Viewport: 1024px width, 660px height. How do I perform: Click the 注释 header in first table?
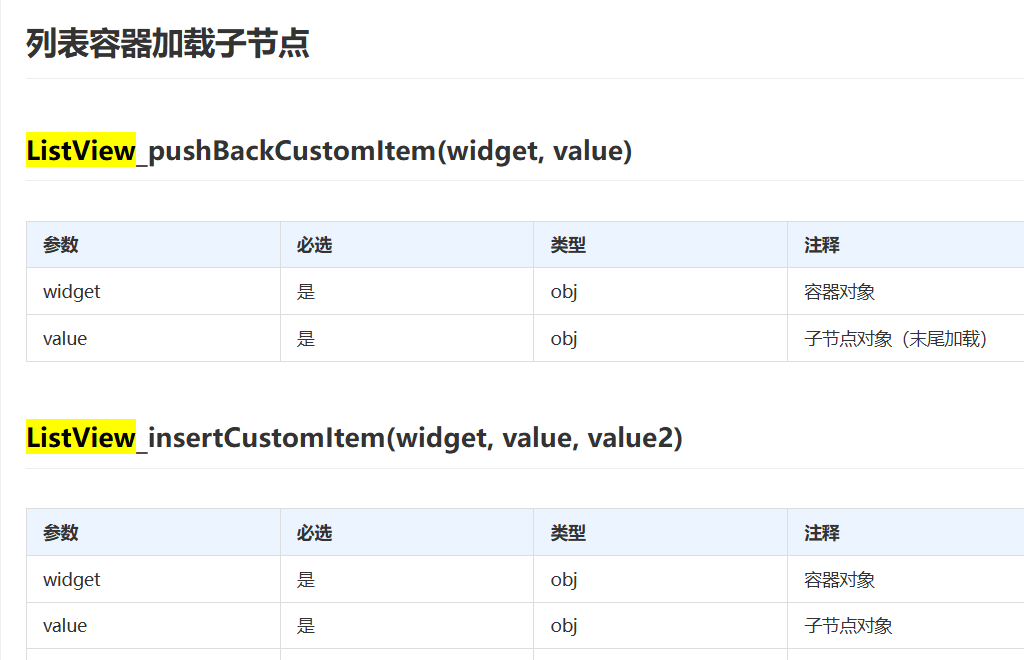(822, 245)
